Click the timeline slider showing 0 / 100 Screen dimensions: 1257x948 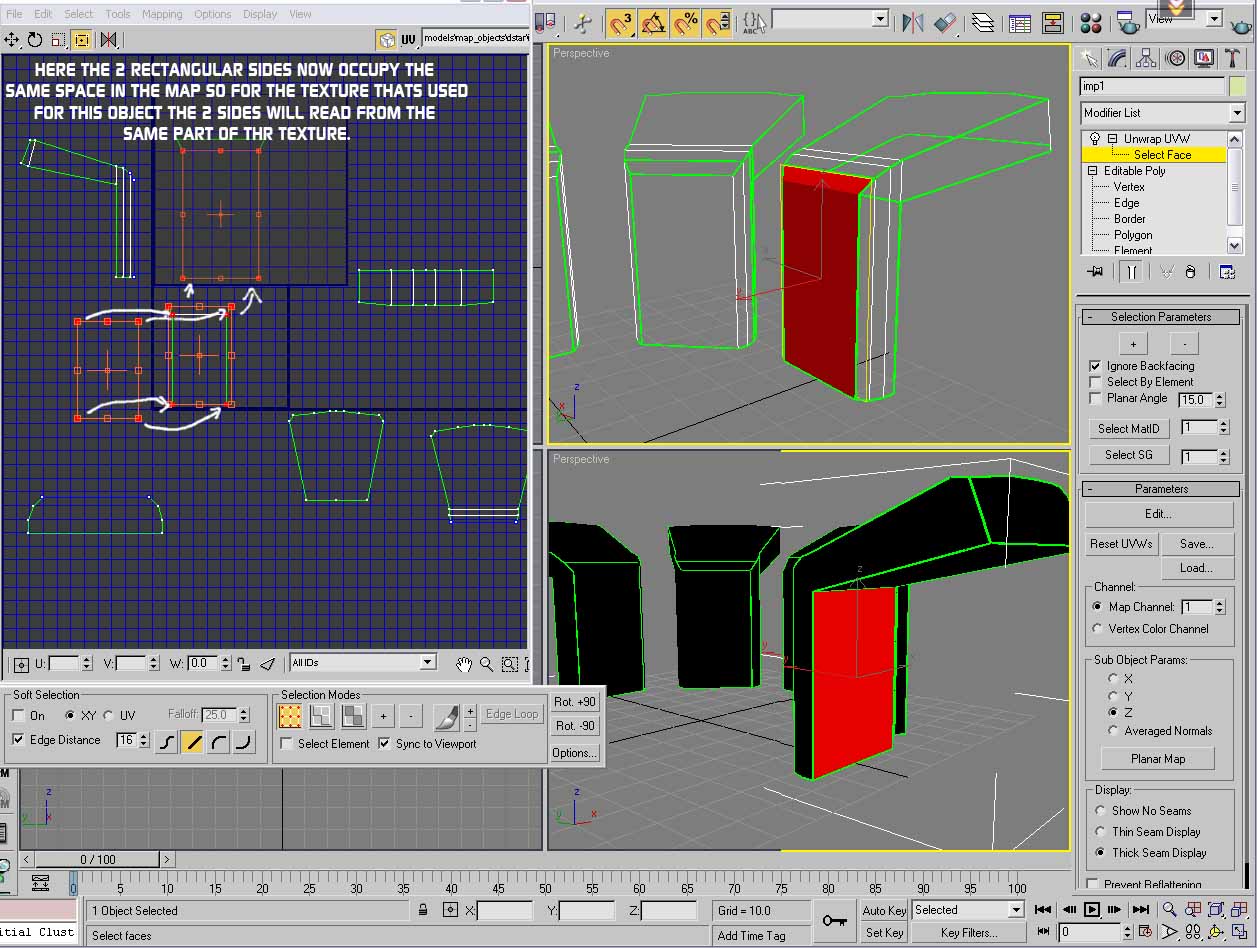click(x=98, y=859)
